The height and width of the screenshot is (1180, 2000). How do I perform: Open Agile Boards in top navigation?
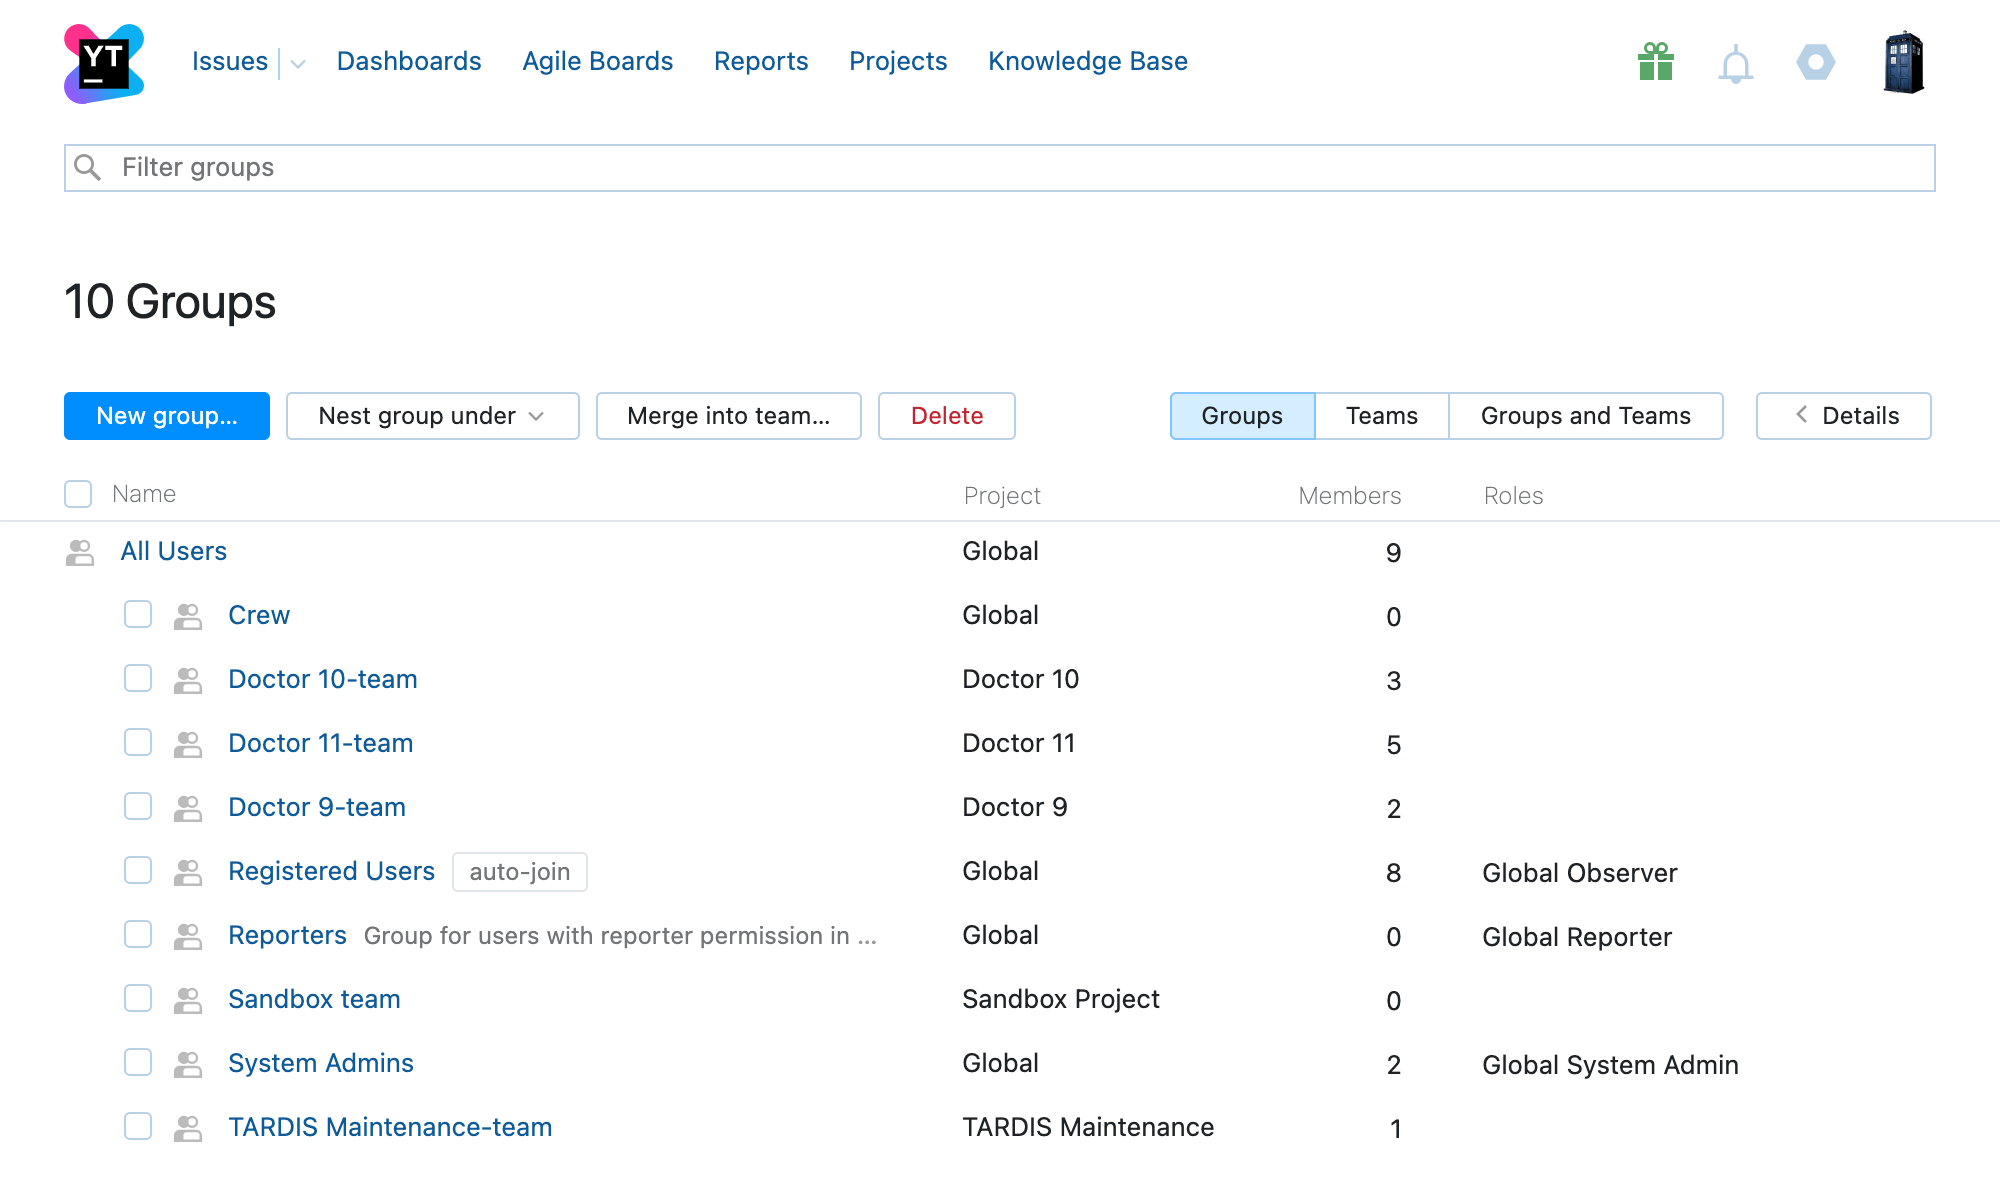pos(597,61)
